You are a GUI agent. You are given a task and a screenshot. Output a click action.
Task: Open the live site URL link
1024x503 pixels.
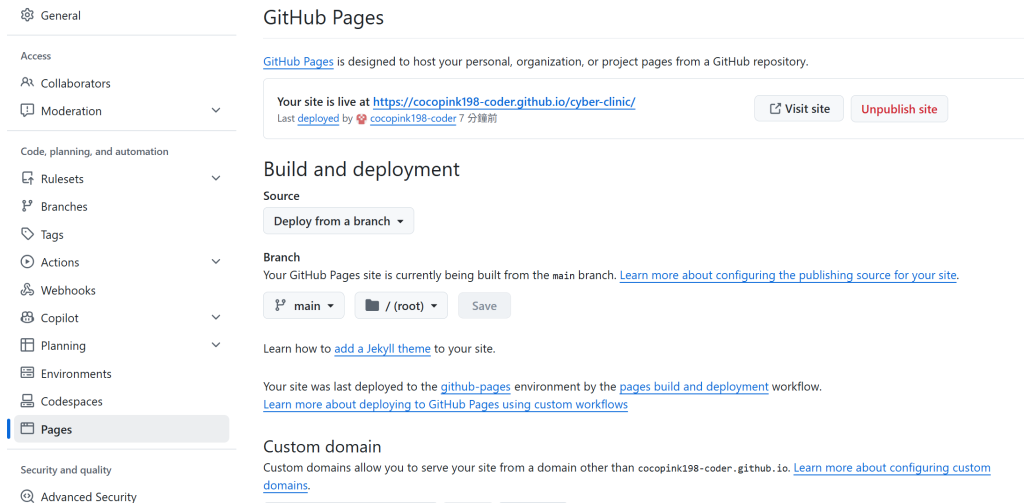tap(504, 102)
